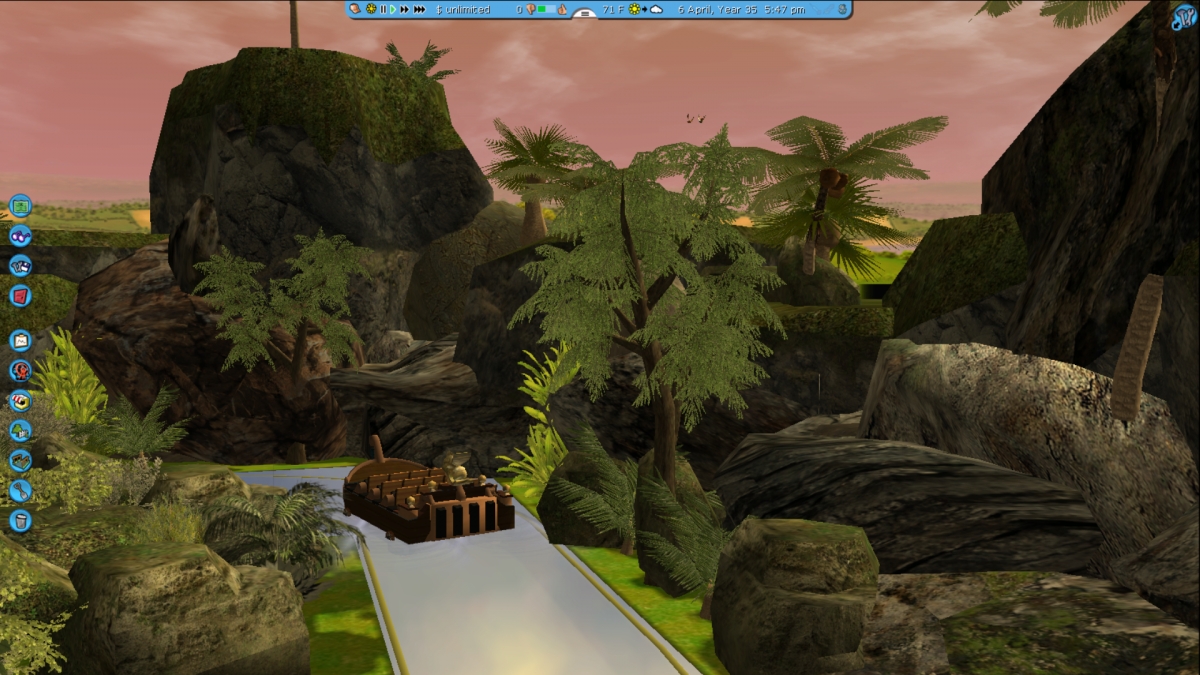Screen dimensions: 1200x675
Task: Click the guest count '0' in top bar
Action: 519,9
